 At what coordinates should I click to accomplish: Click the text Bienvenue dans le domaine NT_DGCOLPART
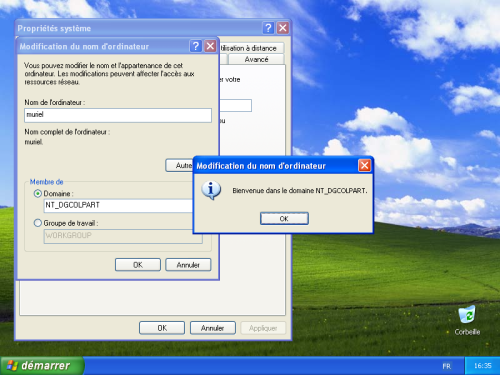click(300, 191)
